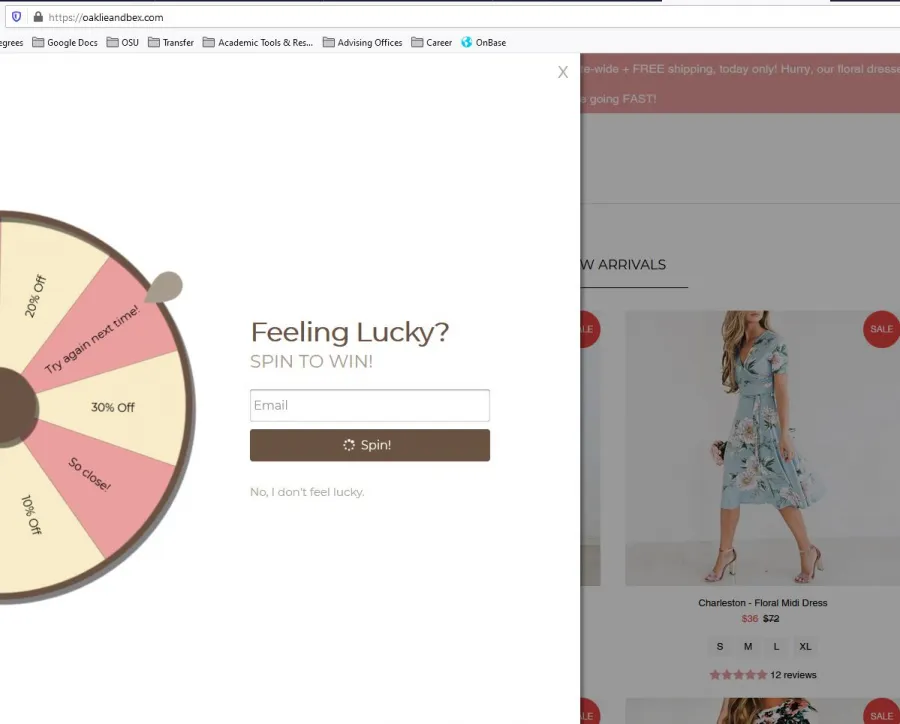The width and height of the screenshot is (900, 724).
Task: Expand the Academic Tools bookmark folder
Action: [258, 42]
